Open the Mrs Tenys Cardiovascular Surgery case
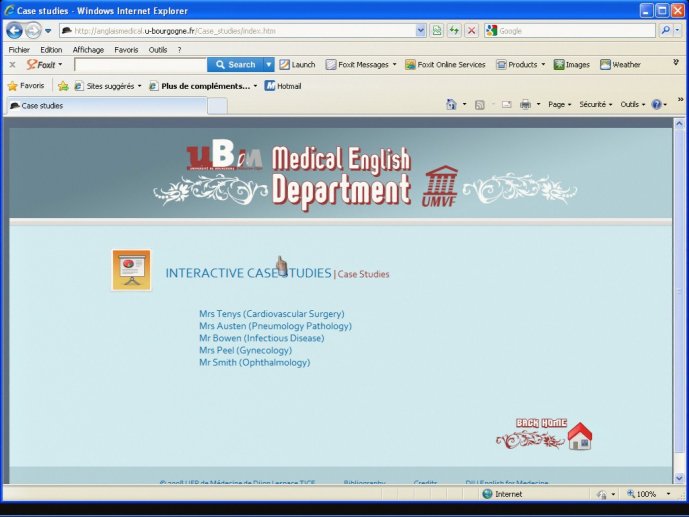689x517 pixels. [272, 314]
